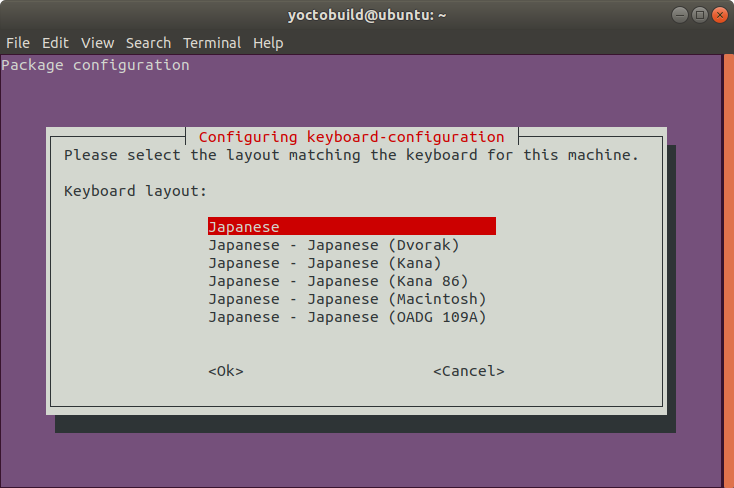Image resolution: width=734 pixels, height=488 pixels.
Task: Open the View menu
Action: pos(97,43)
